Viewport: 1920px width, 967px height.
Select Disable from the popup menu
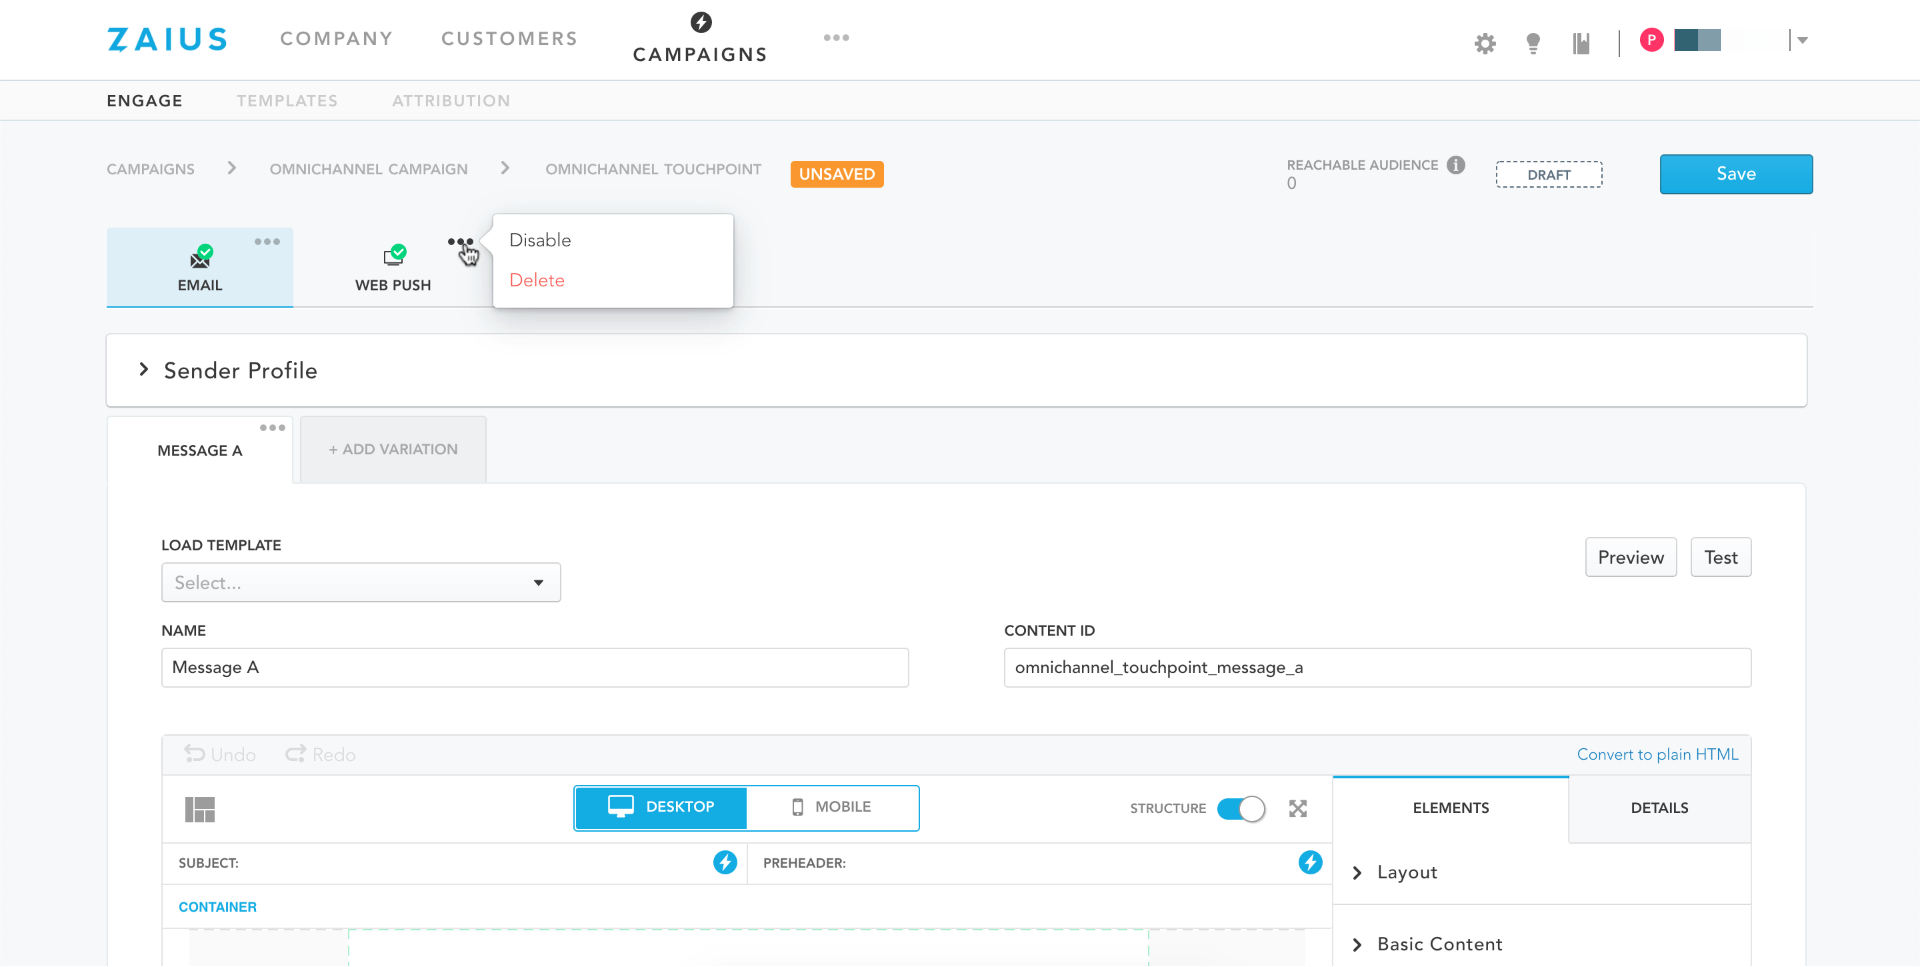[x=540, y=240]
